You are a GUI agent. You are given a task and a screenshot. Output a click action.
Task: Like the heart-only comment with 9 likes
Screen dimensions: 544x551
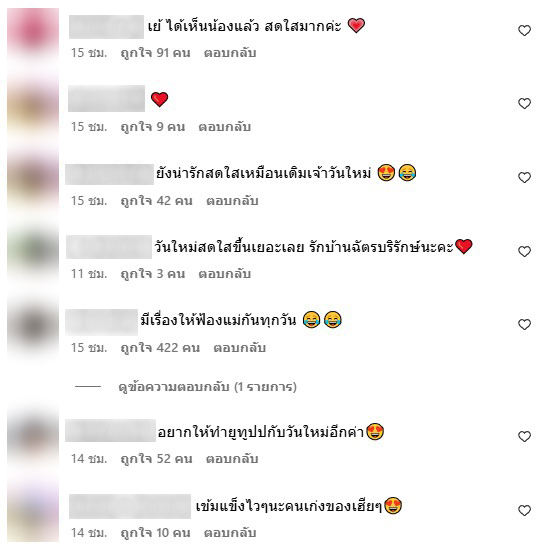point(524,104)
